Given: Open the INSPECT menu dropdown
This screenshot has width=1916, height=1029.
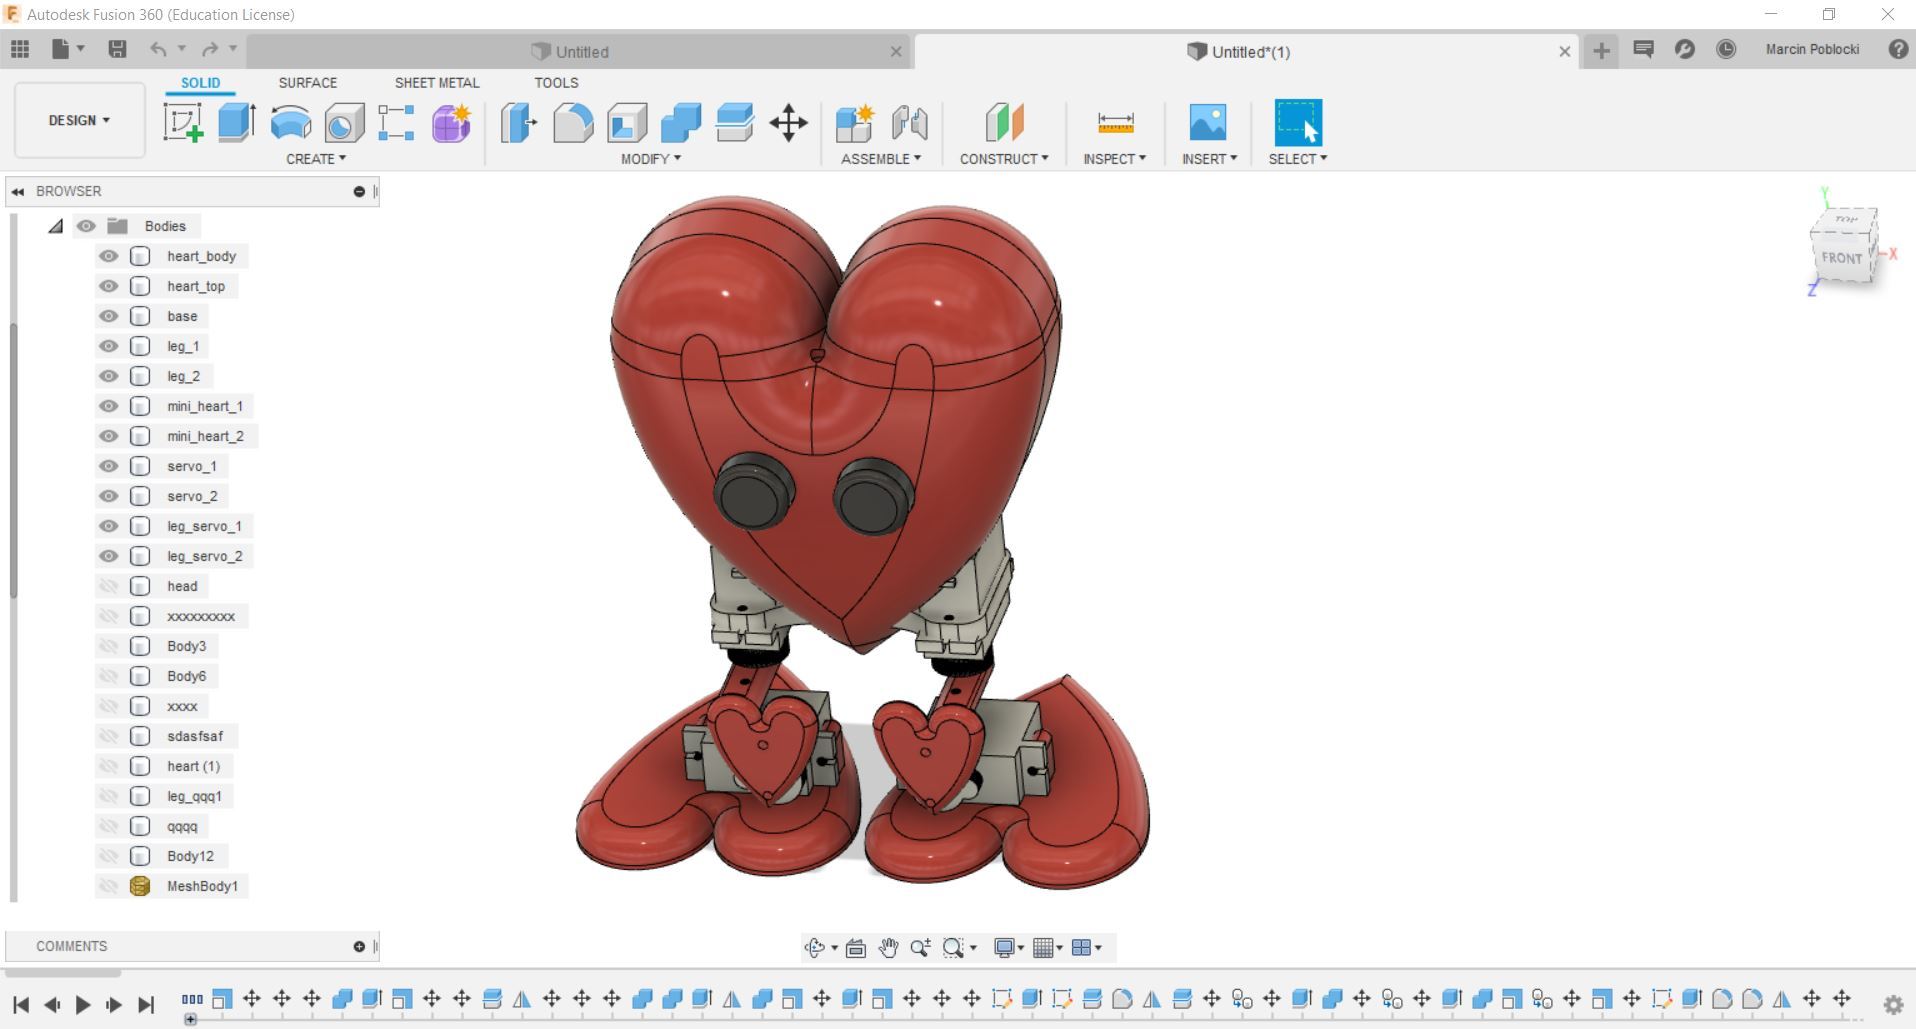Looking at the screenshot, I should point(1115,158).
